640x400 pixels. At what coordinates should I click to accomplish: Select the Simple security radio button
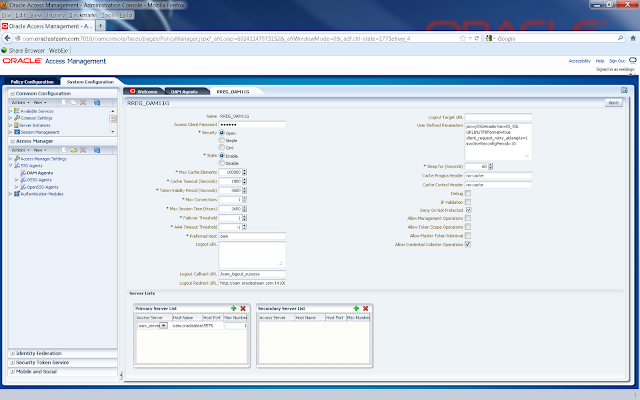pos(222,140)
